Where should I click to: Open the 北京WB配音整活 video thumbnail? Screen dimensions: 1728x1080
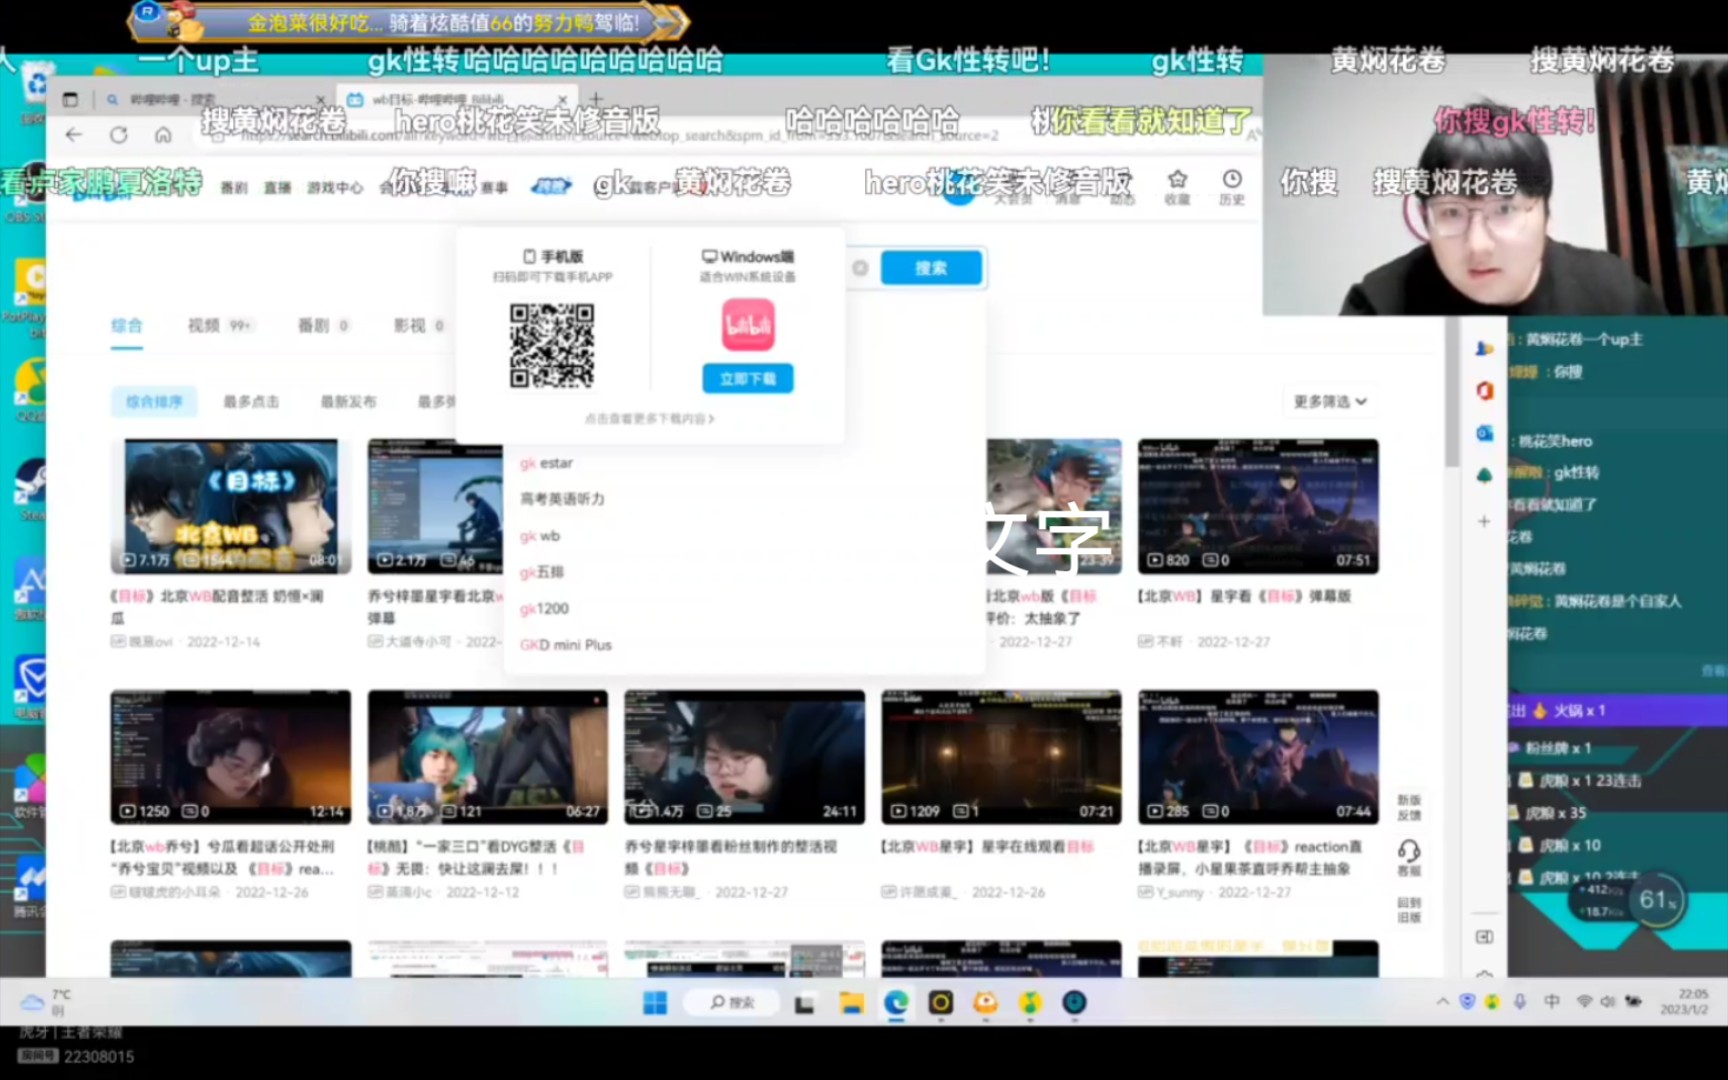(231, 507)
